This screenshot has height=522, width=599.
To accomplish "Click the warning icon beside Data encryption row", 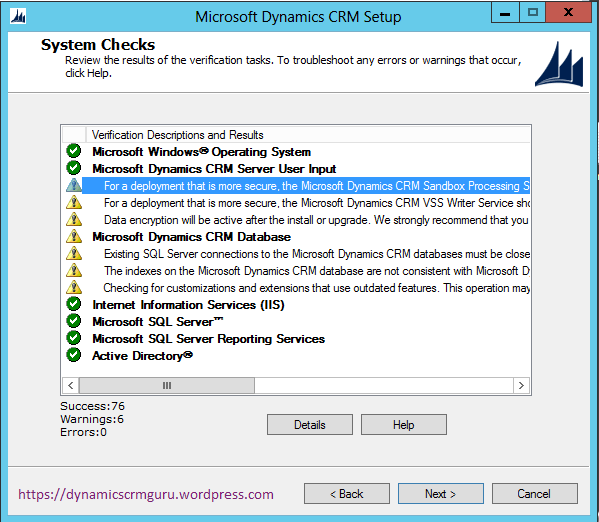I will pyautogui.click(x=74, y=219).
